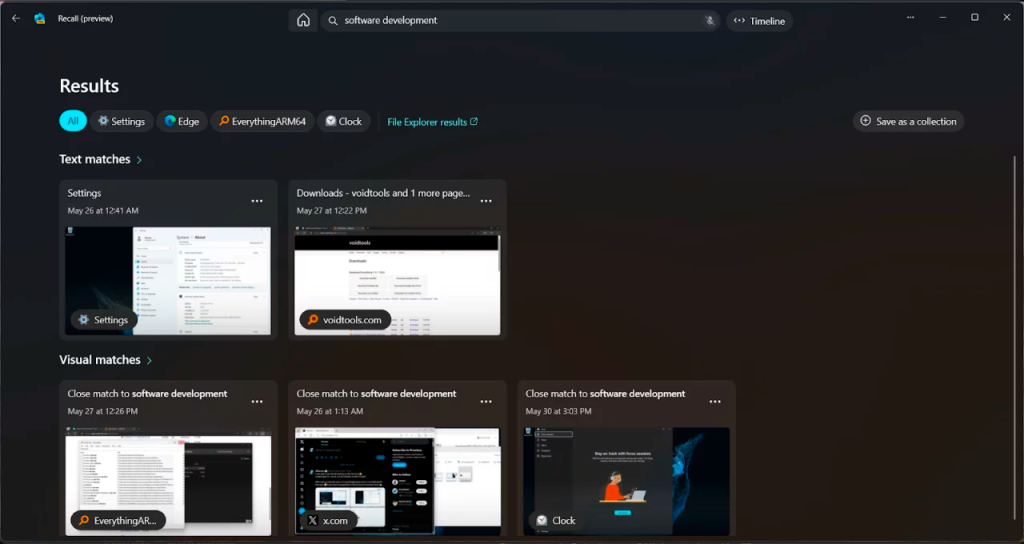Filter results by Edge
1024x544 pixels.
(x=182, y=121)
